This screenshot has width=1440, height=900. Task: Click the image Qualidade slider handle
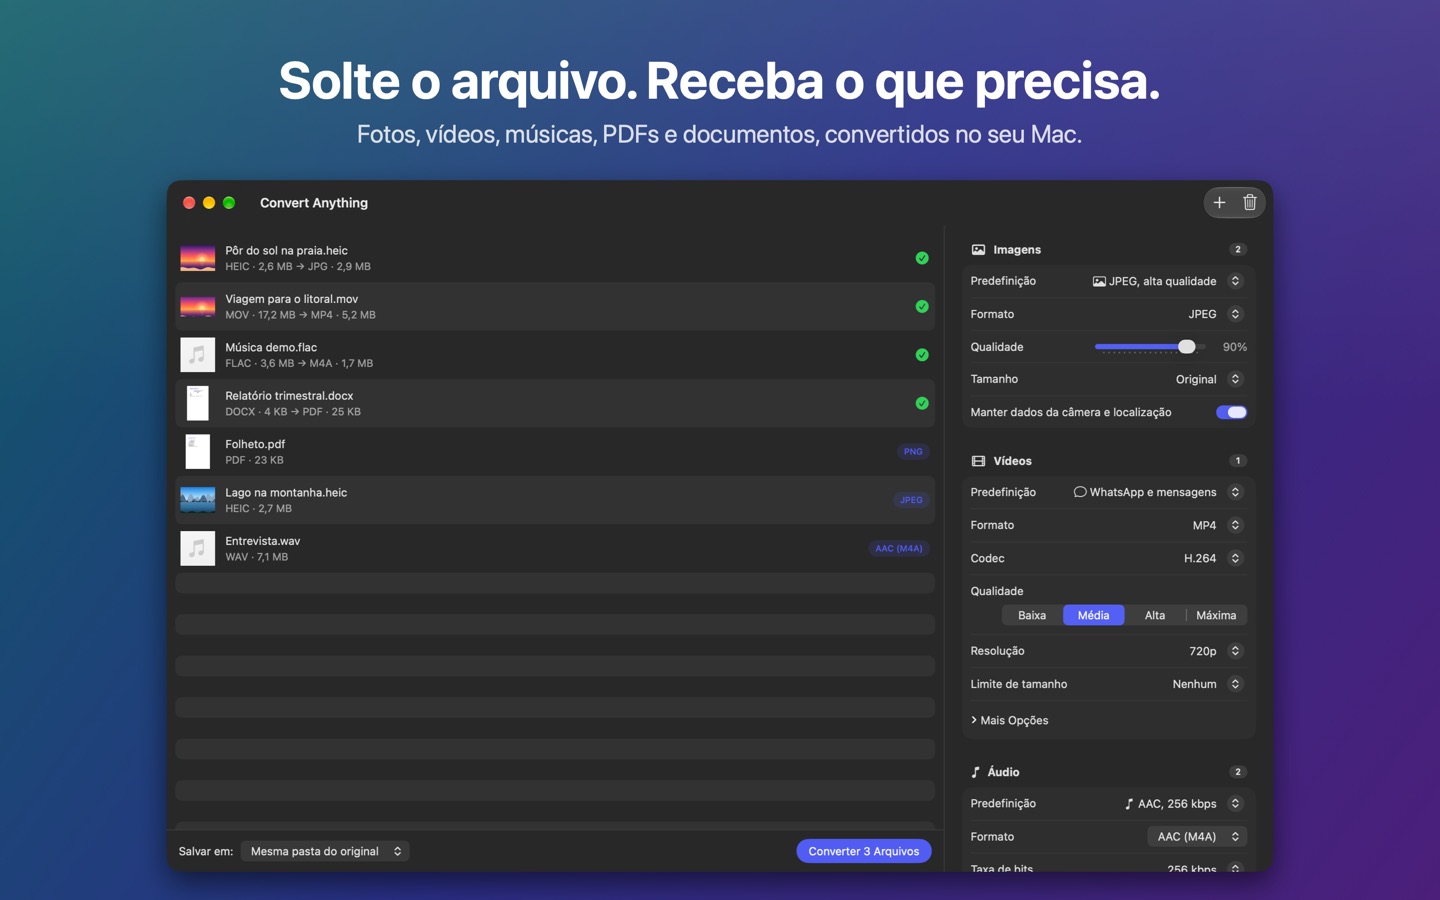click(1186, 347)
